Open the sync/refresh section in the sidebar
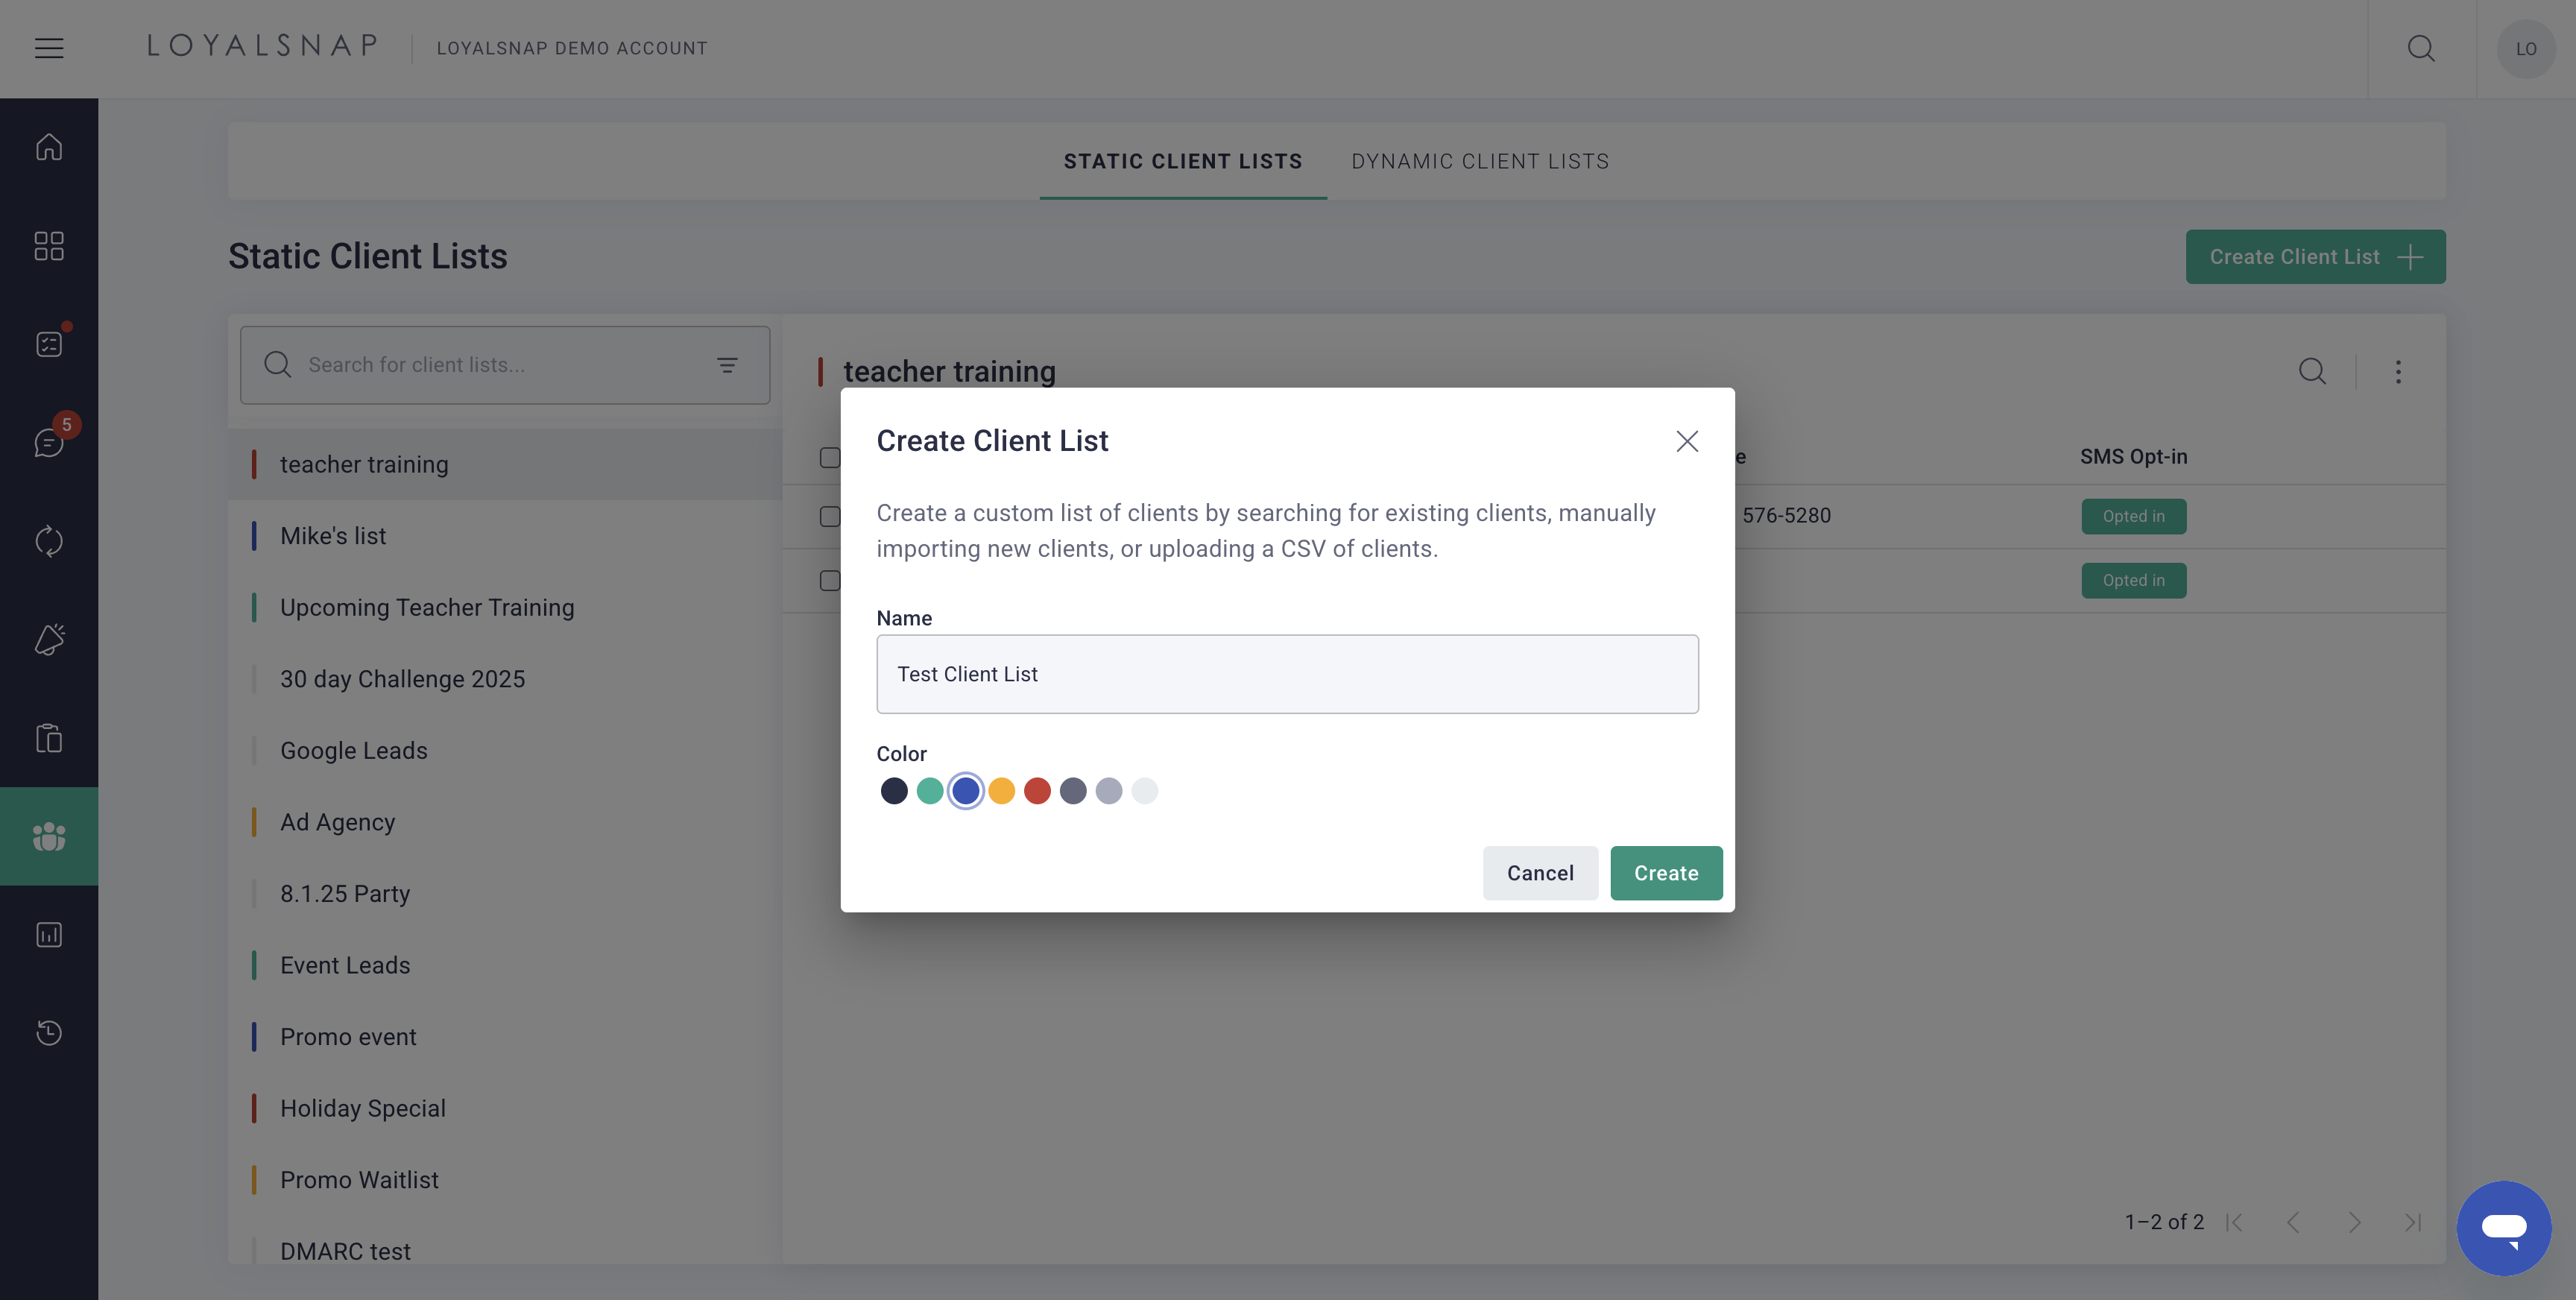The height and width of the screenshot is (1300, 2576). click(48, 541)
